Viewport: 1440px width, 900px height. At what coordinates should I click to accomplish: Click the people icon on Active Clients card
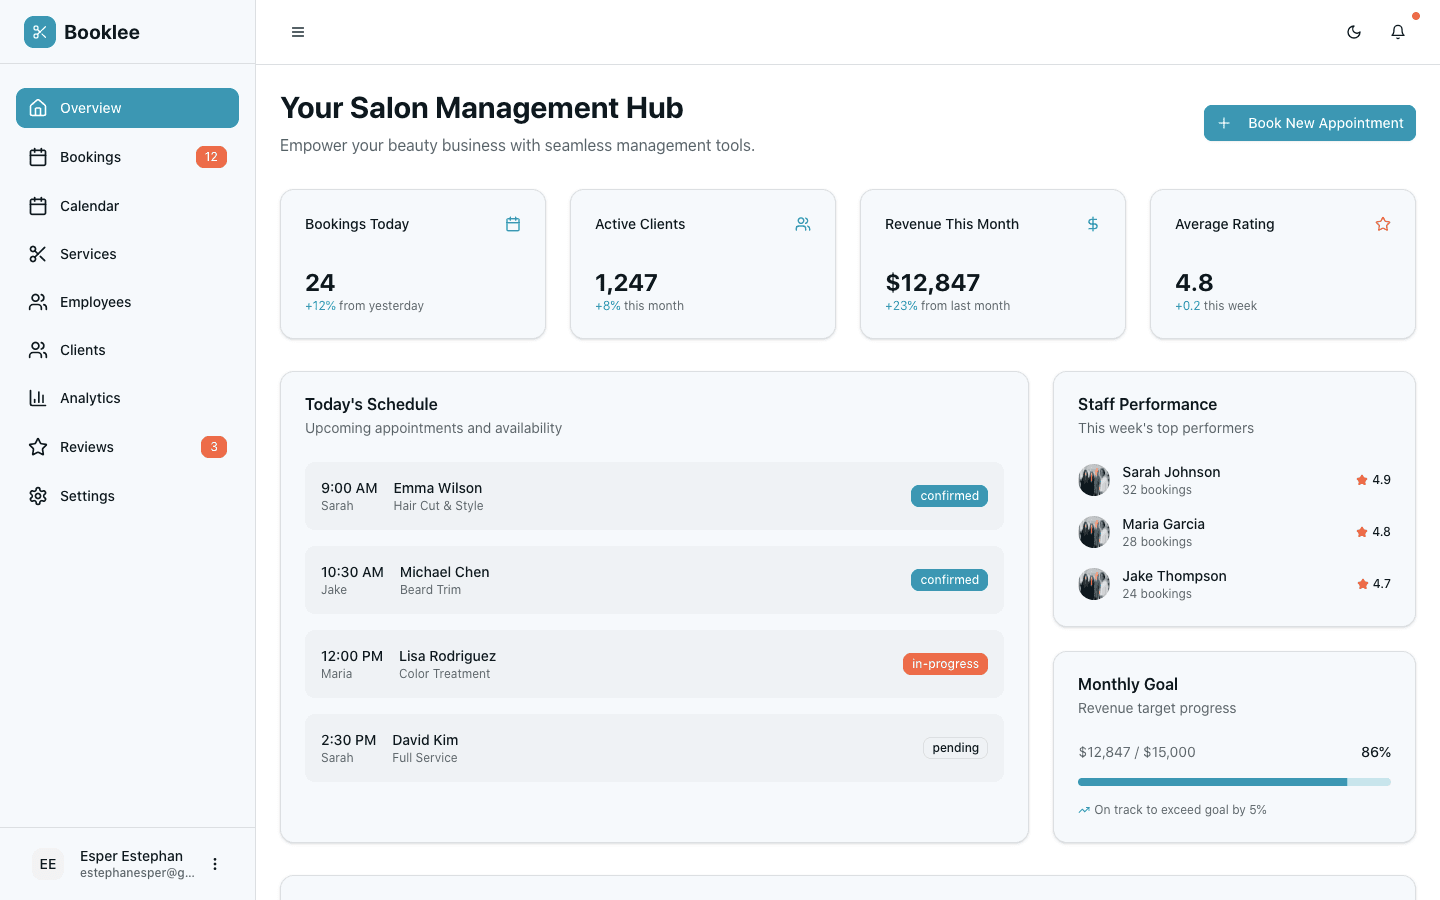coord(803,224)
